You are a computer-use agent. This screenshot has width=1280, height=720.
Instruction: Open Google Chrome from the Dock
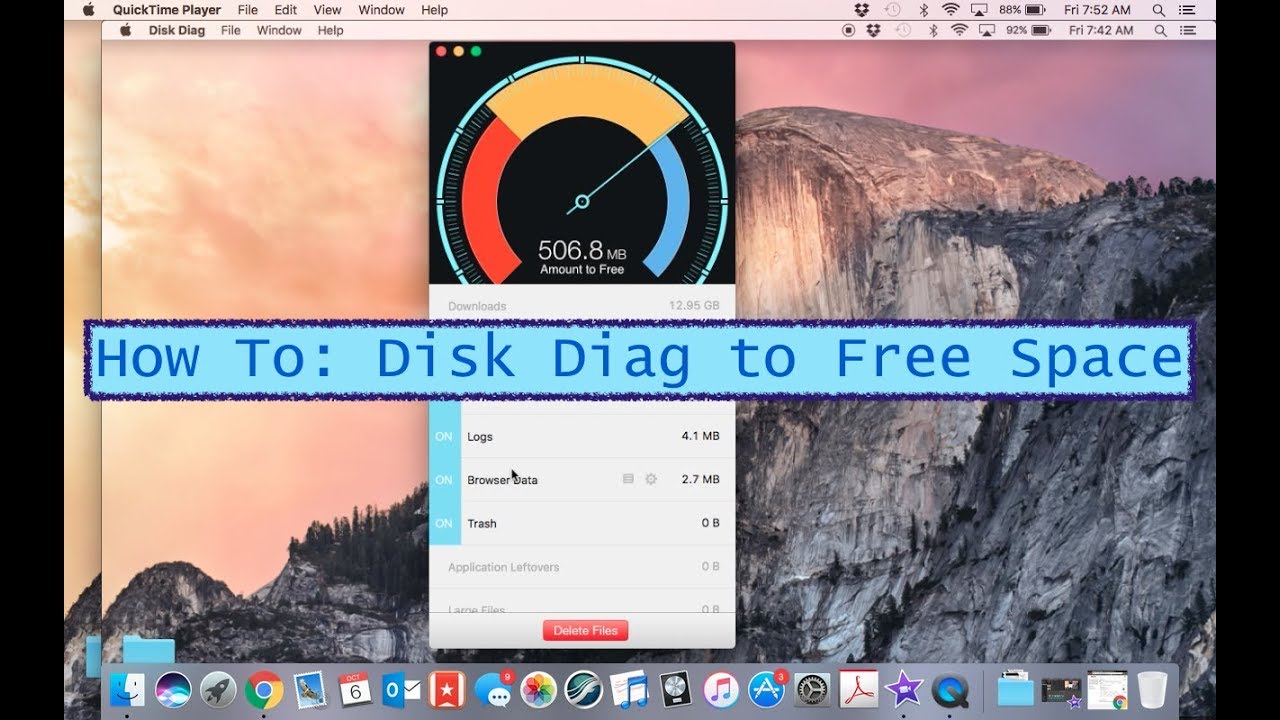264,689
